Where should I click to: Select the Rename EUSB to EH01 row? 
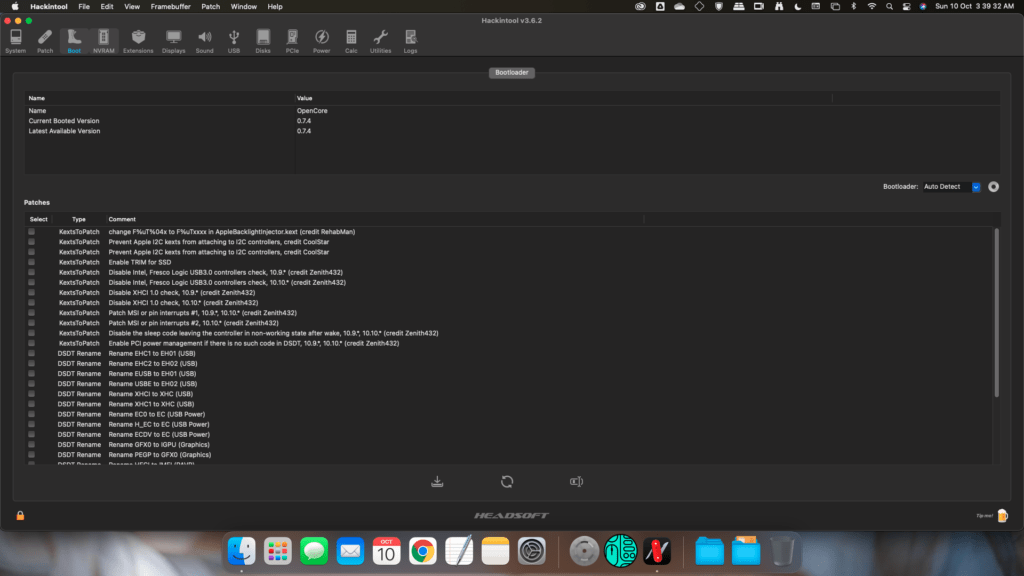(509, 374)
